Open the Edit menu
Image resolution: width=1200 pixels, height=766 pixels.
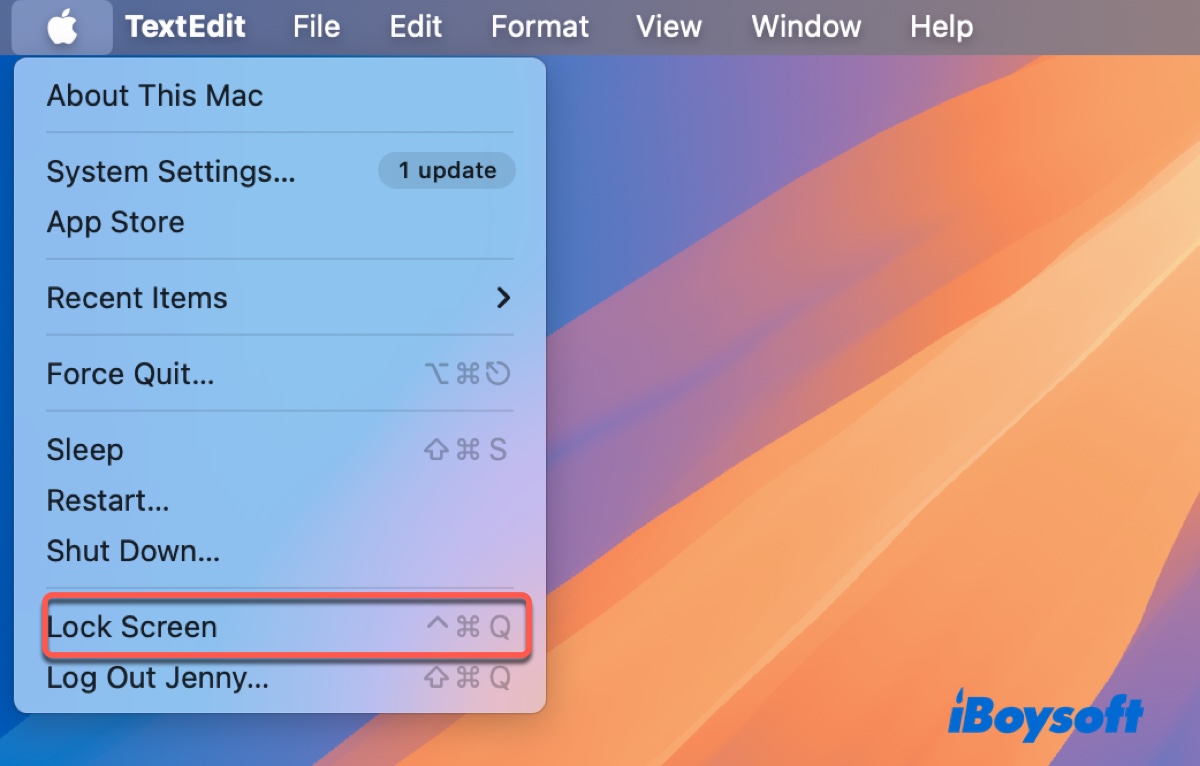416,27
